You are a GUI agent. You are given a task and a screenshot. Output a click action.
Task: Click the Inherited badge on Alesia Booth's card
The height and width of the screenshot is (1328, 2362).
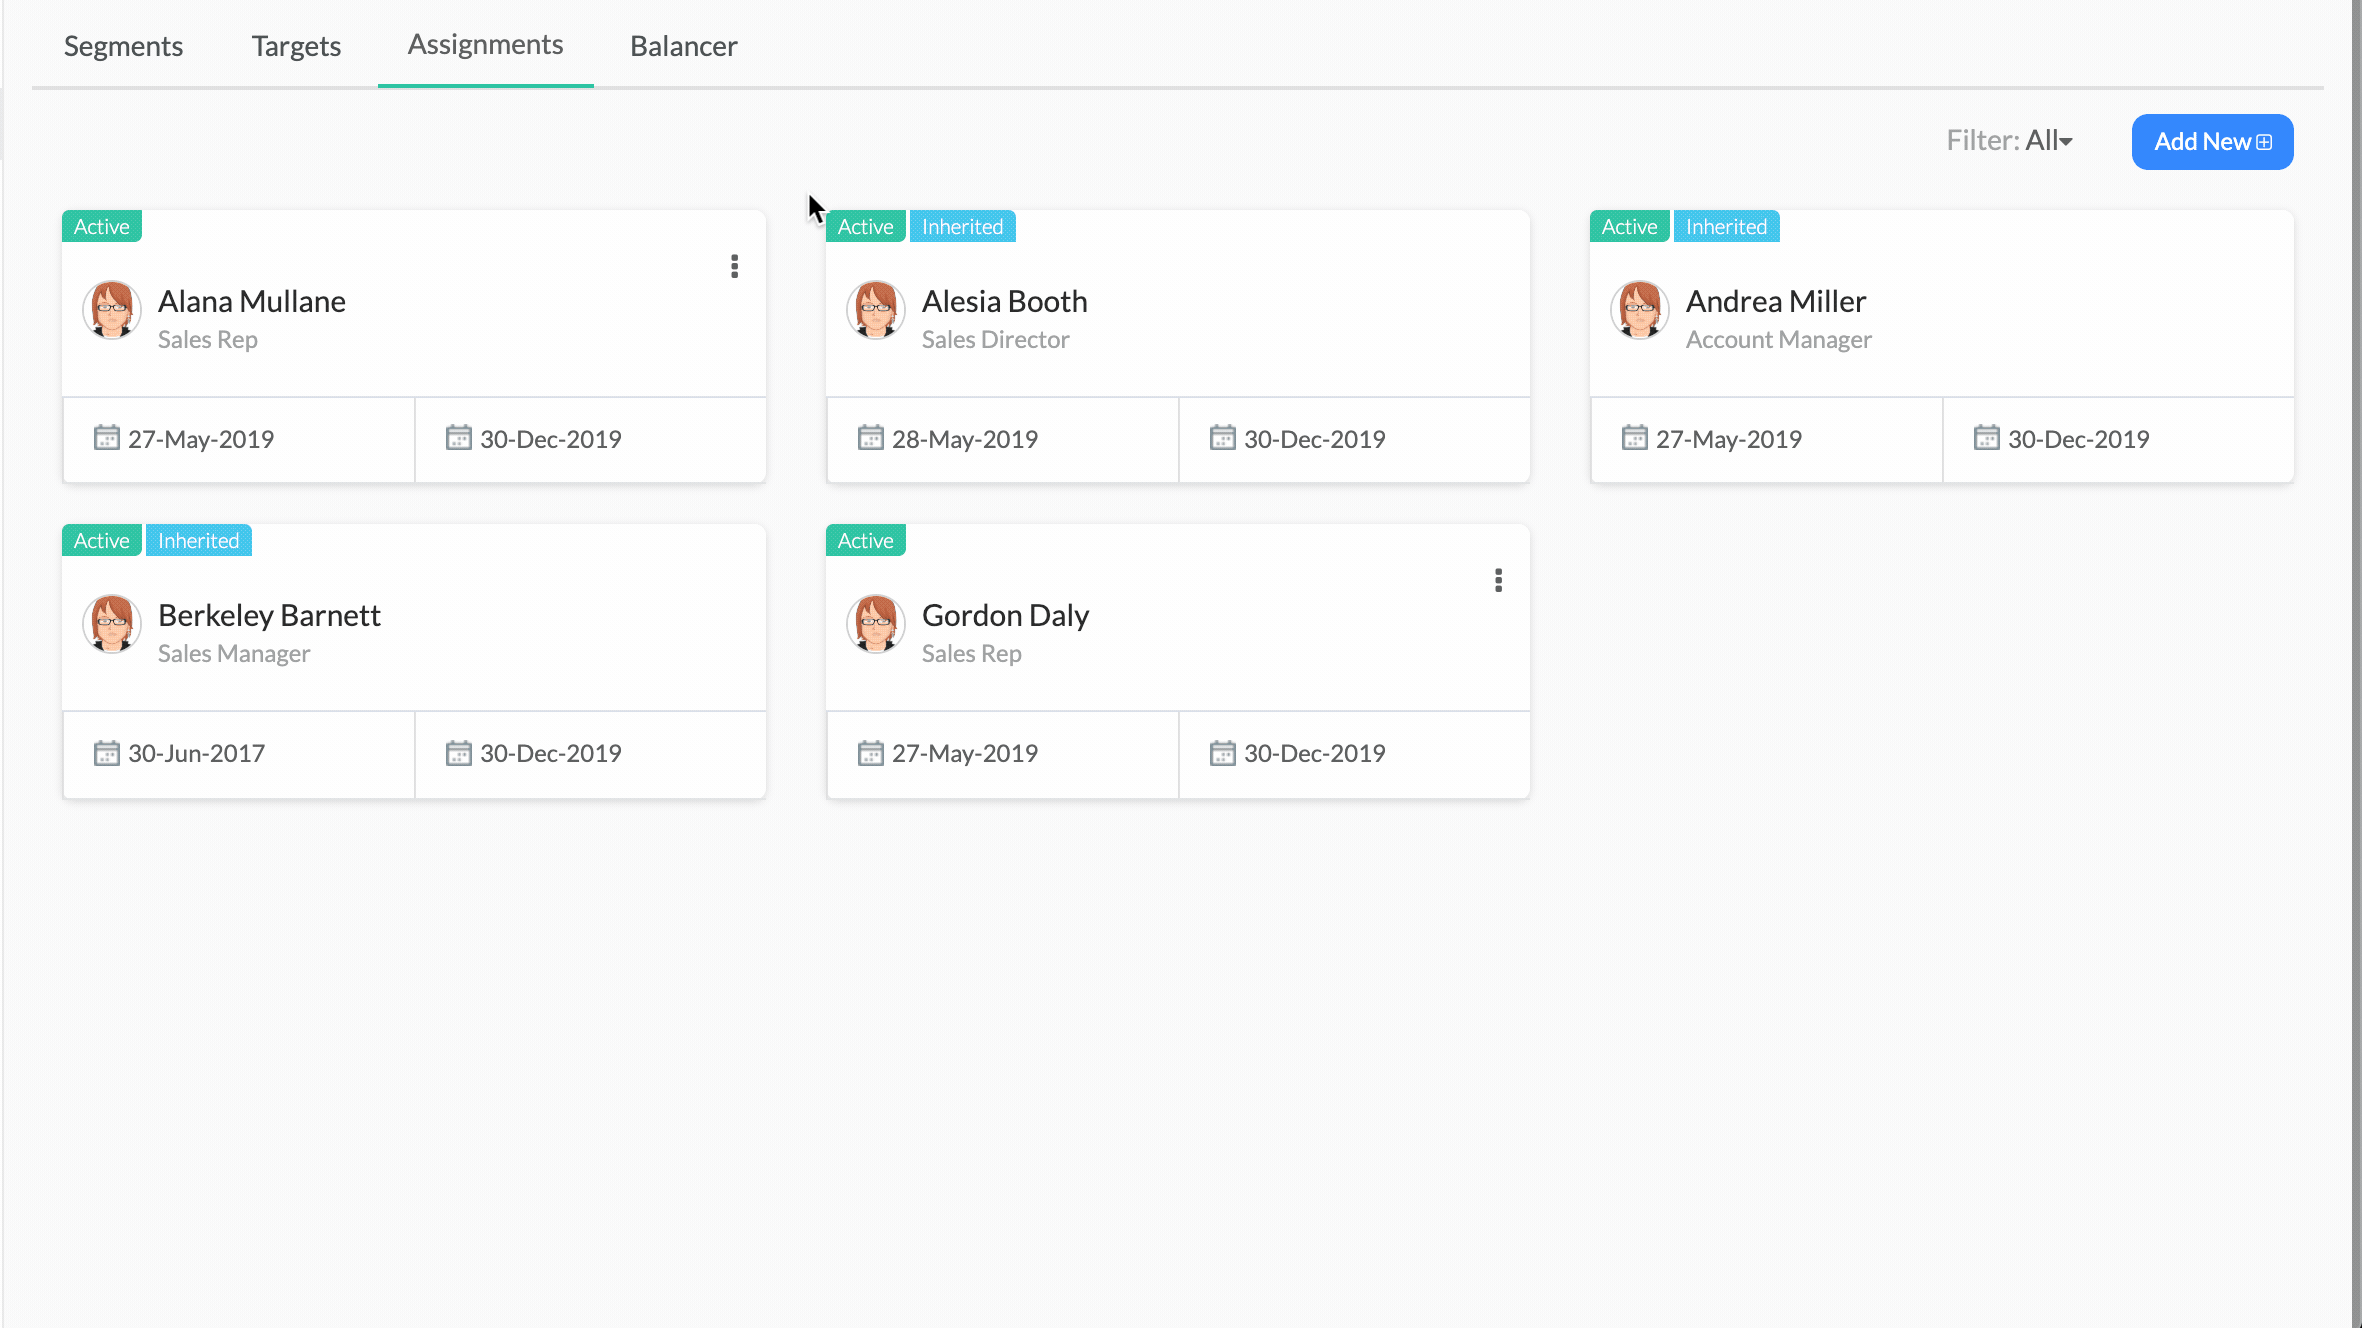[x=963, y=226]
